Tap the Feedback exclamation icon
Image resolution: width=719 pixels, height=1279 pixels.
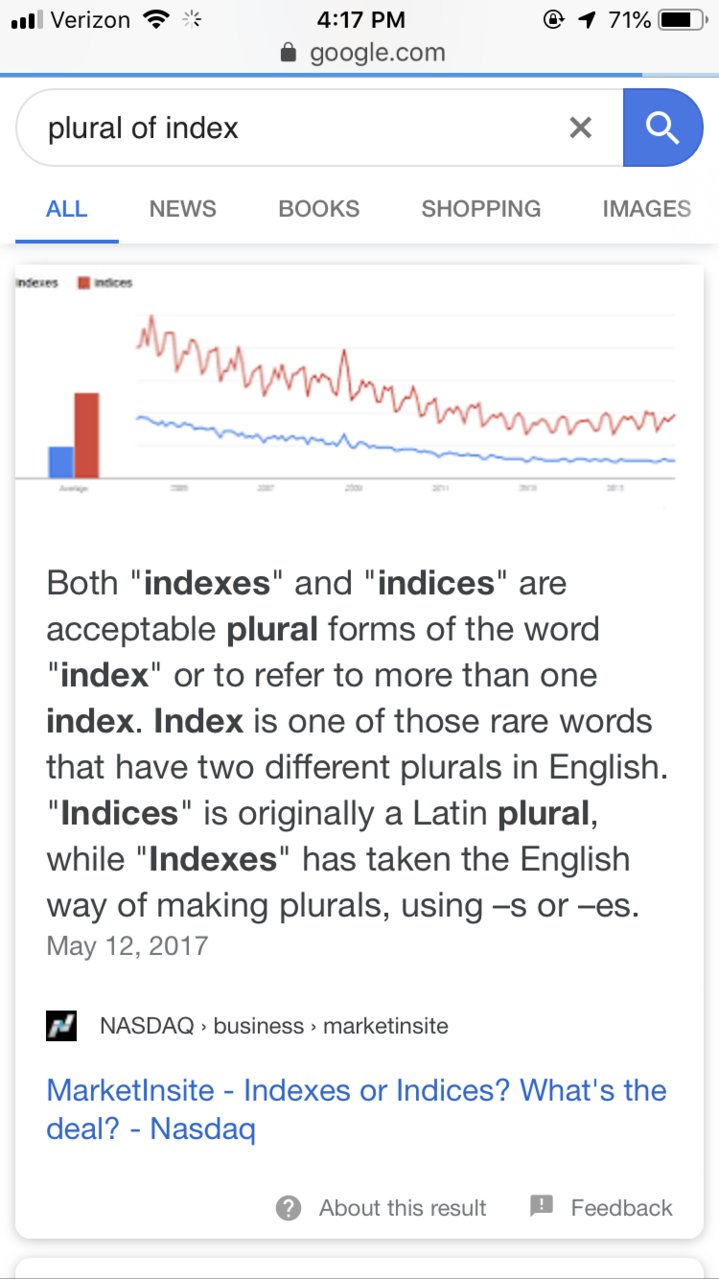541,1206
